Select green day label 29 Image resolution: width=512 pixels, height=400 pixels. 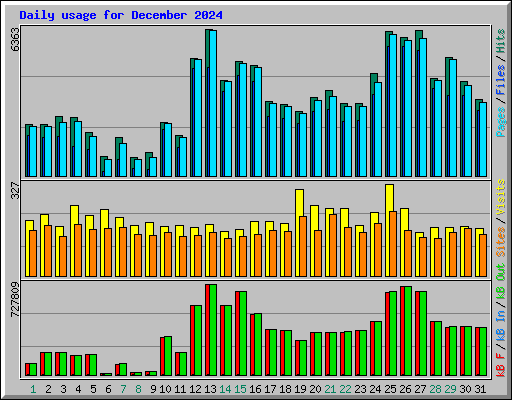(x=450, y=389)
